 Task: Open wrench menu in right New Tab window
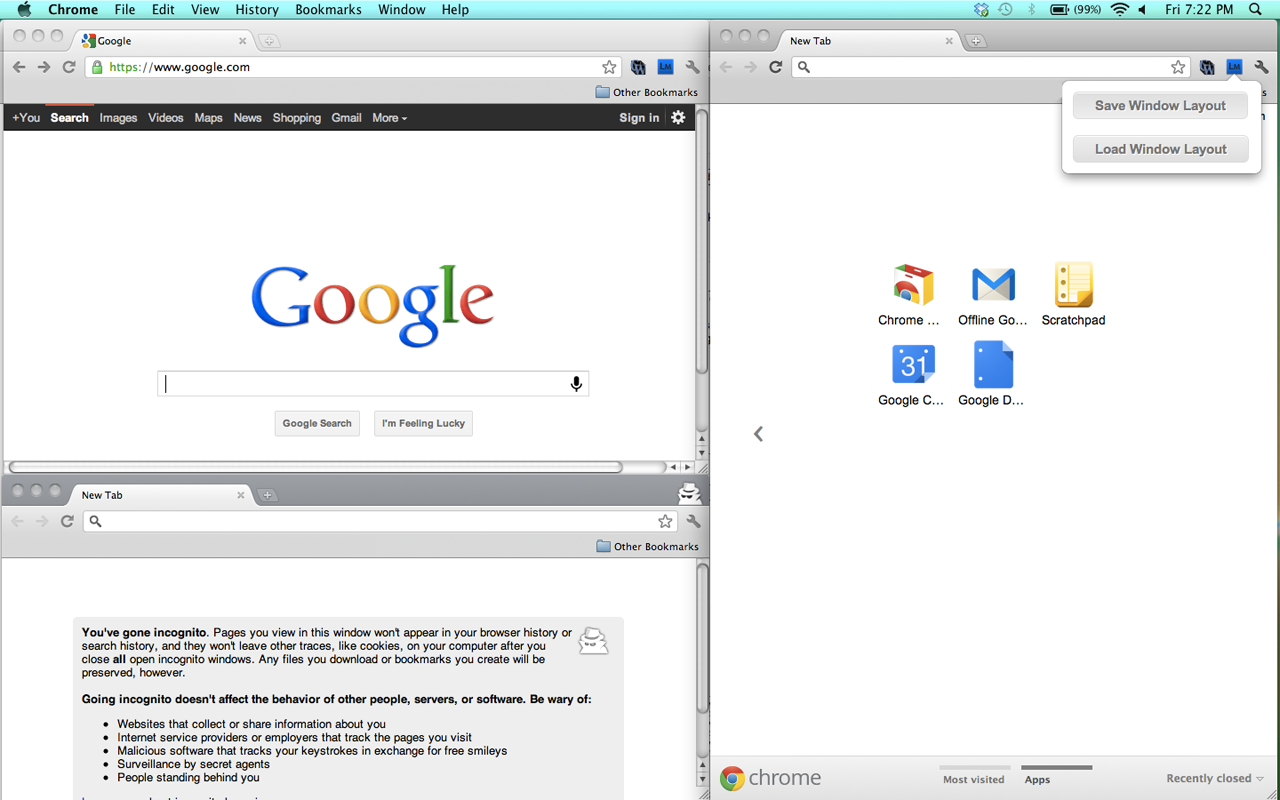pos(1261,67)
